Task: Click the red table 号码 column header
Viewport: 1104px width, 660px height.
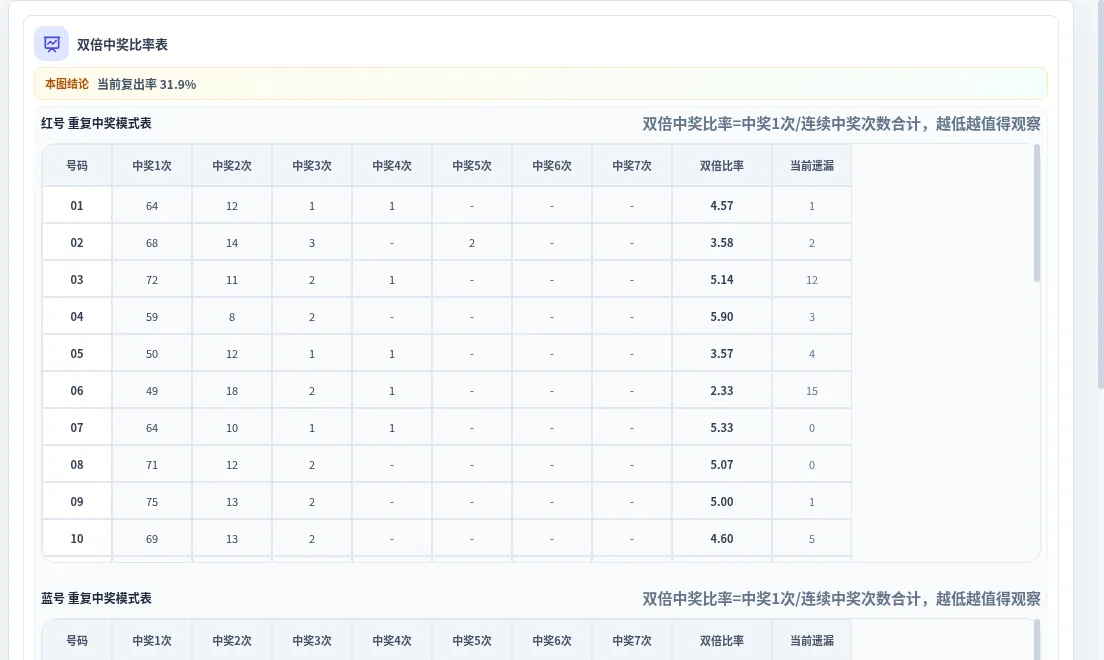Action: (77, 166)
